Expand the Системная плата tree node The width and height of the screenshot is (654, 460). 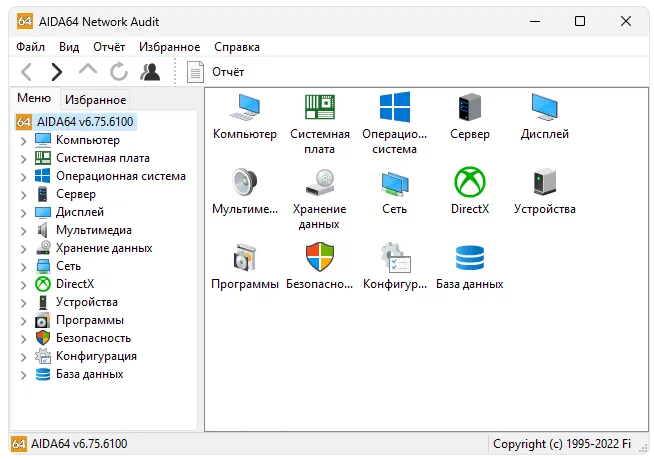pyautogui.click(x=24, y=159)
